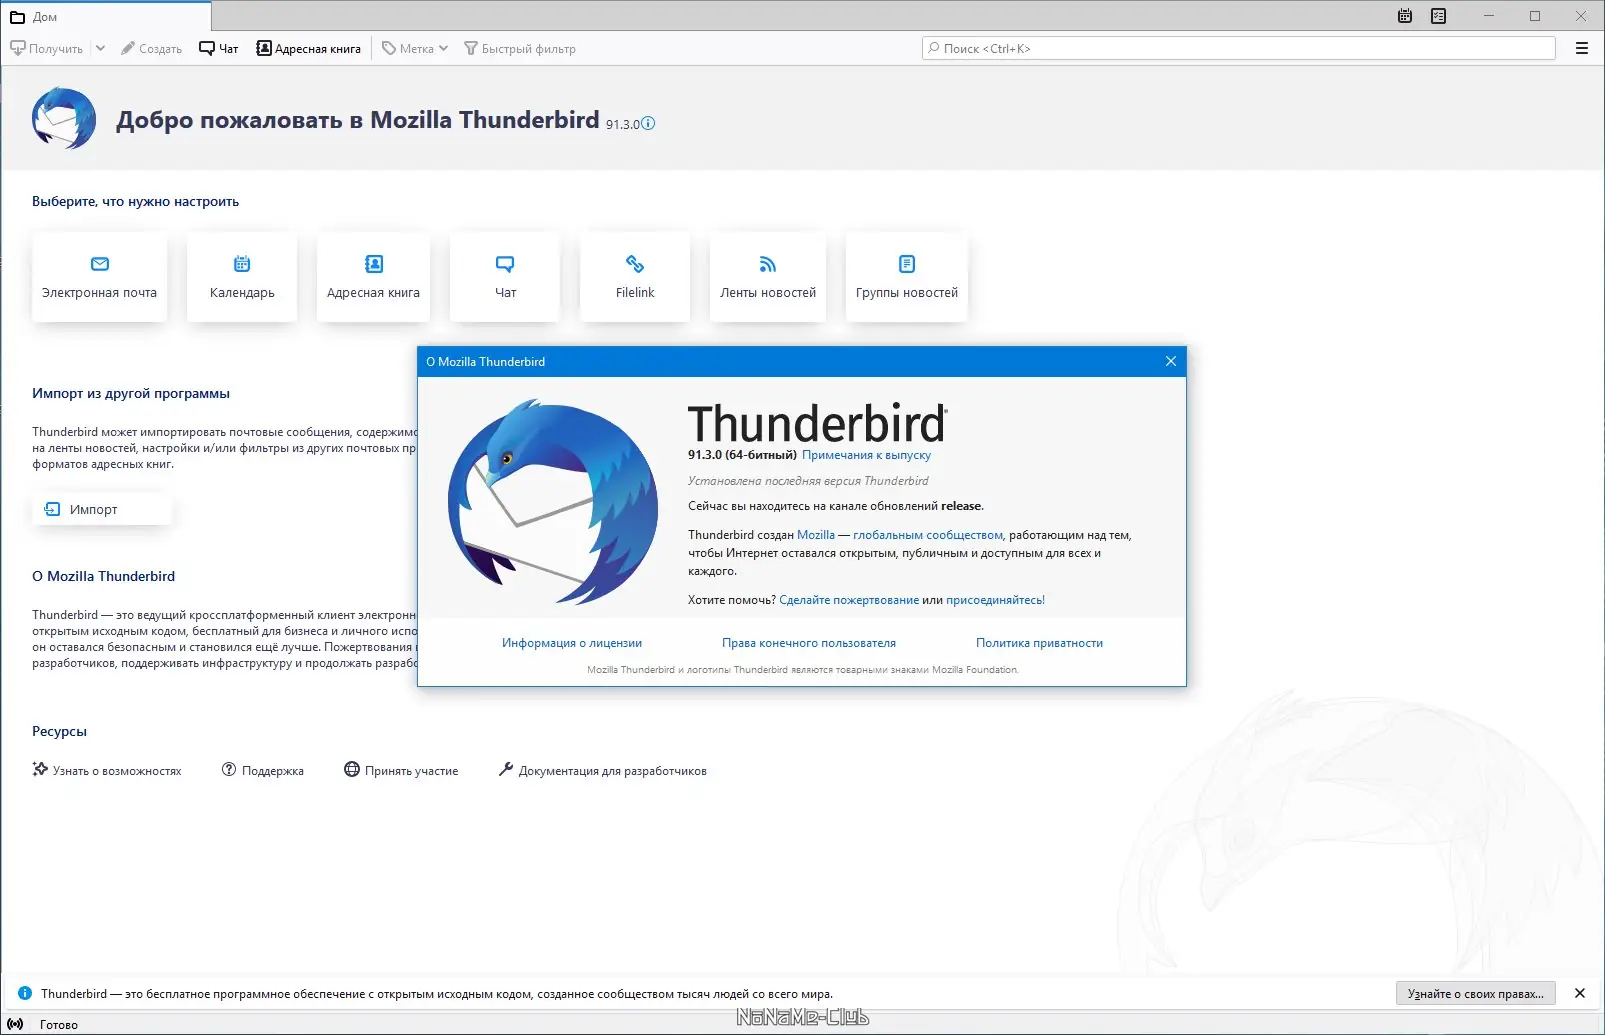Open the Адресная книга setup card

[373, 277]
